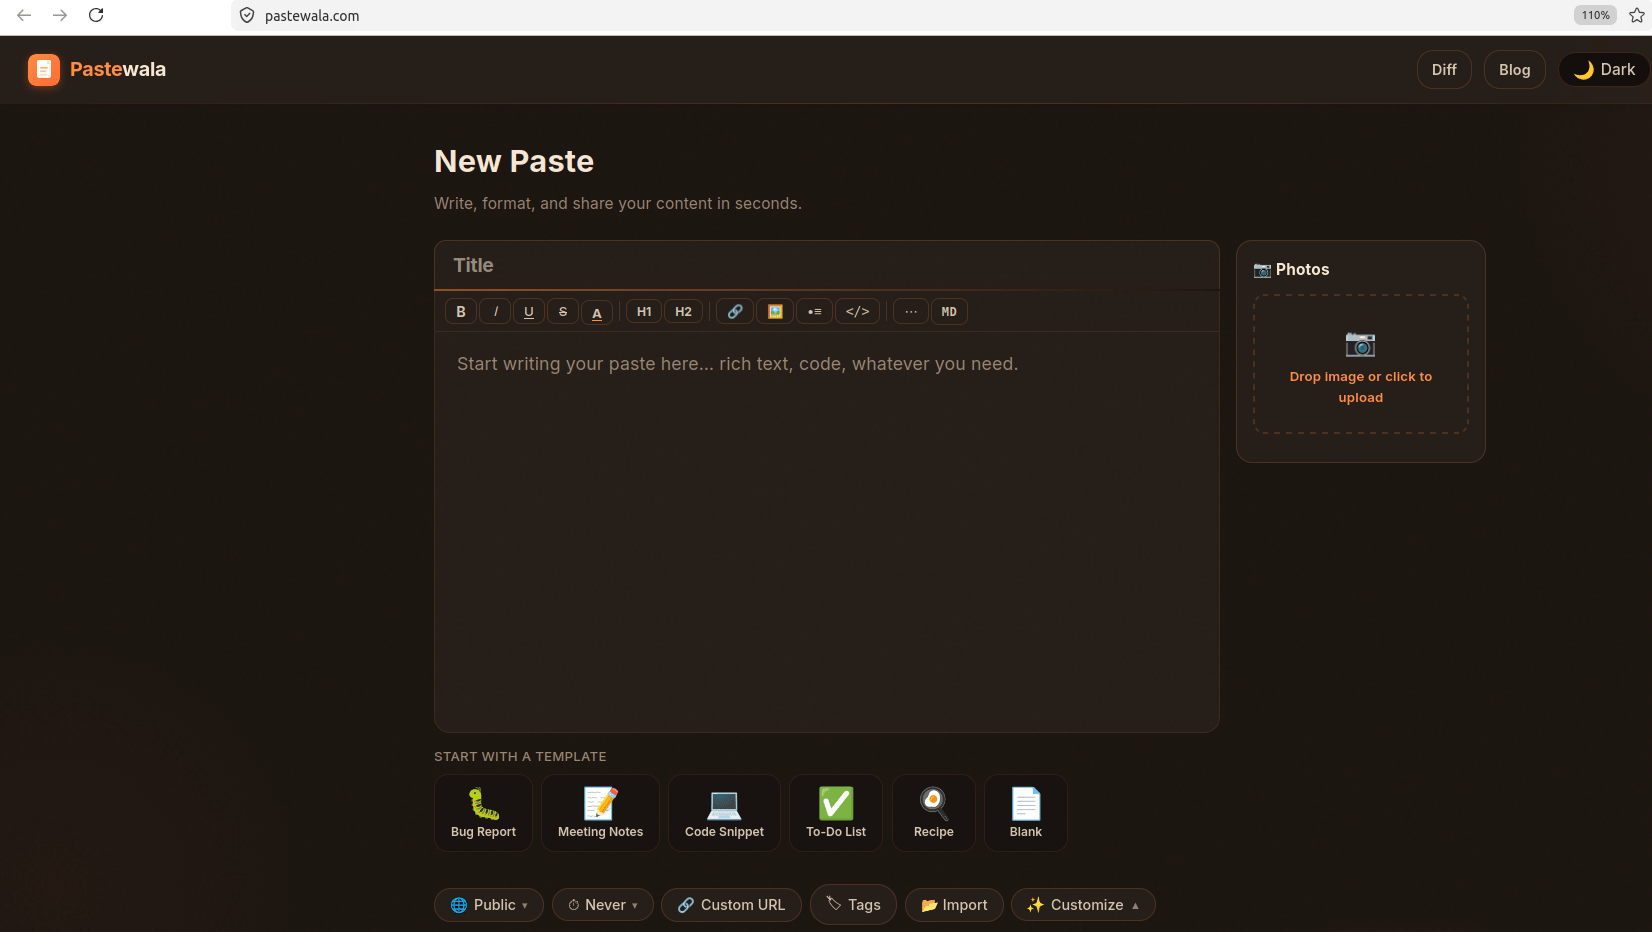The height and width of the screenshot is (932, 1652).
Task: Open the Blog page
Action: [x=1514, y=70]
